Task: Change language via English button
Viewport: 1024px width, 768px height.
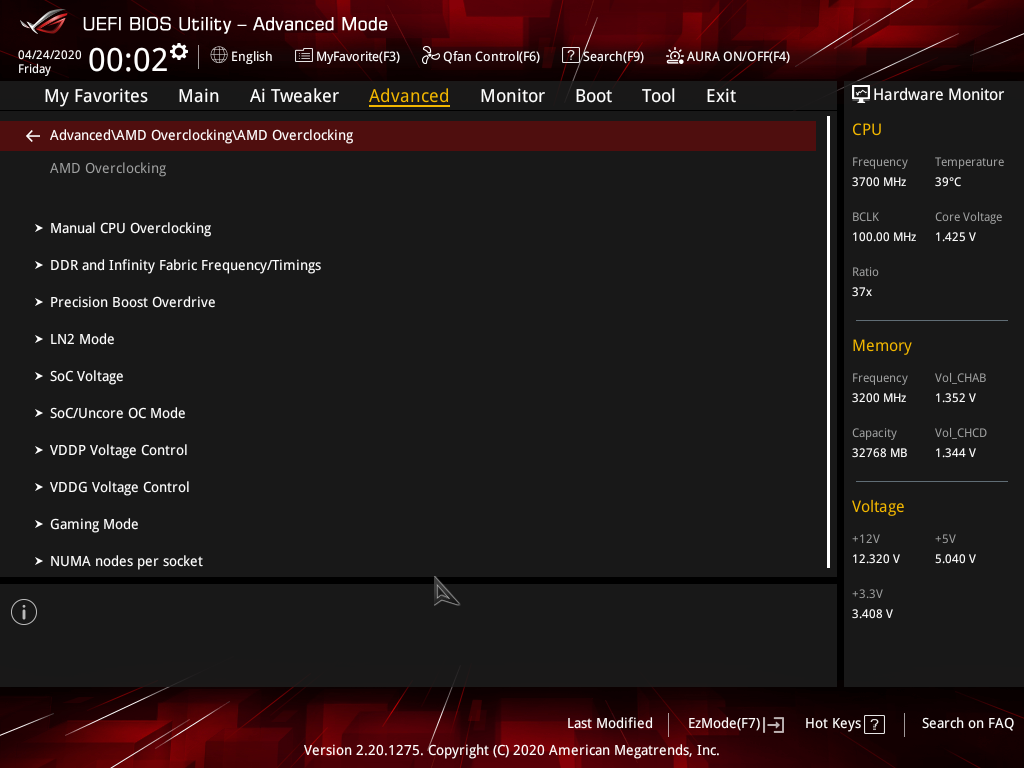Action: (251, 57)
